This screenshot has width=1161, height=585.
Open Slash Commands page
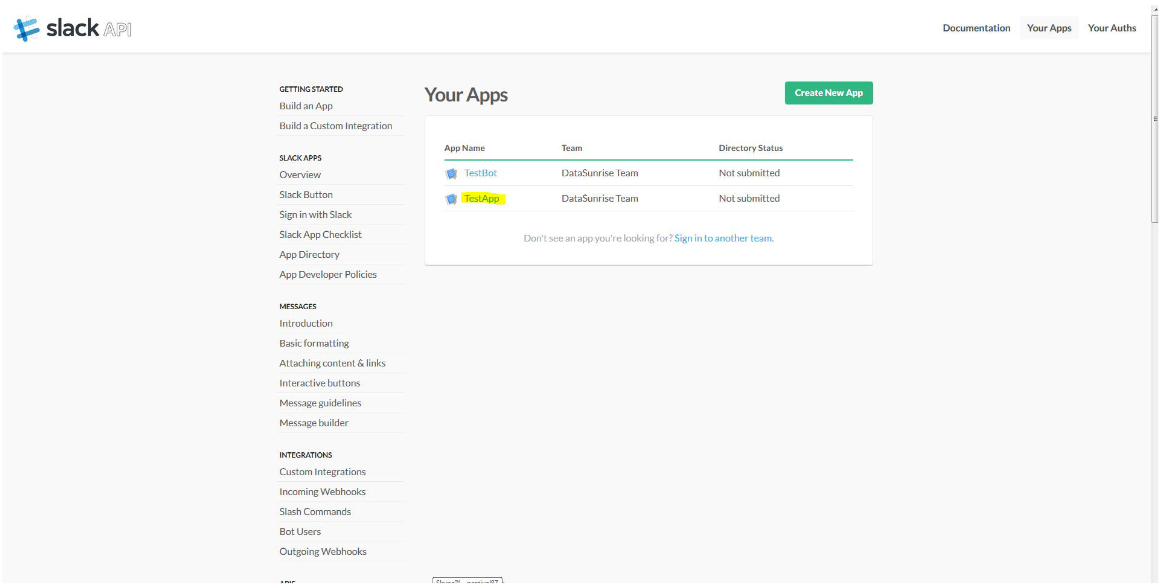tap(315, 512)
